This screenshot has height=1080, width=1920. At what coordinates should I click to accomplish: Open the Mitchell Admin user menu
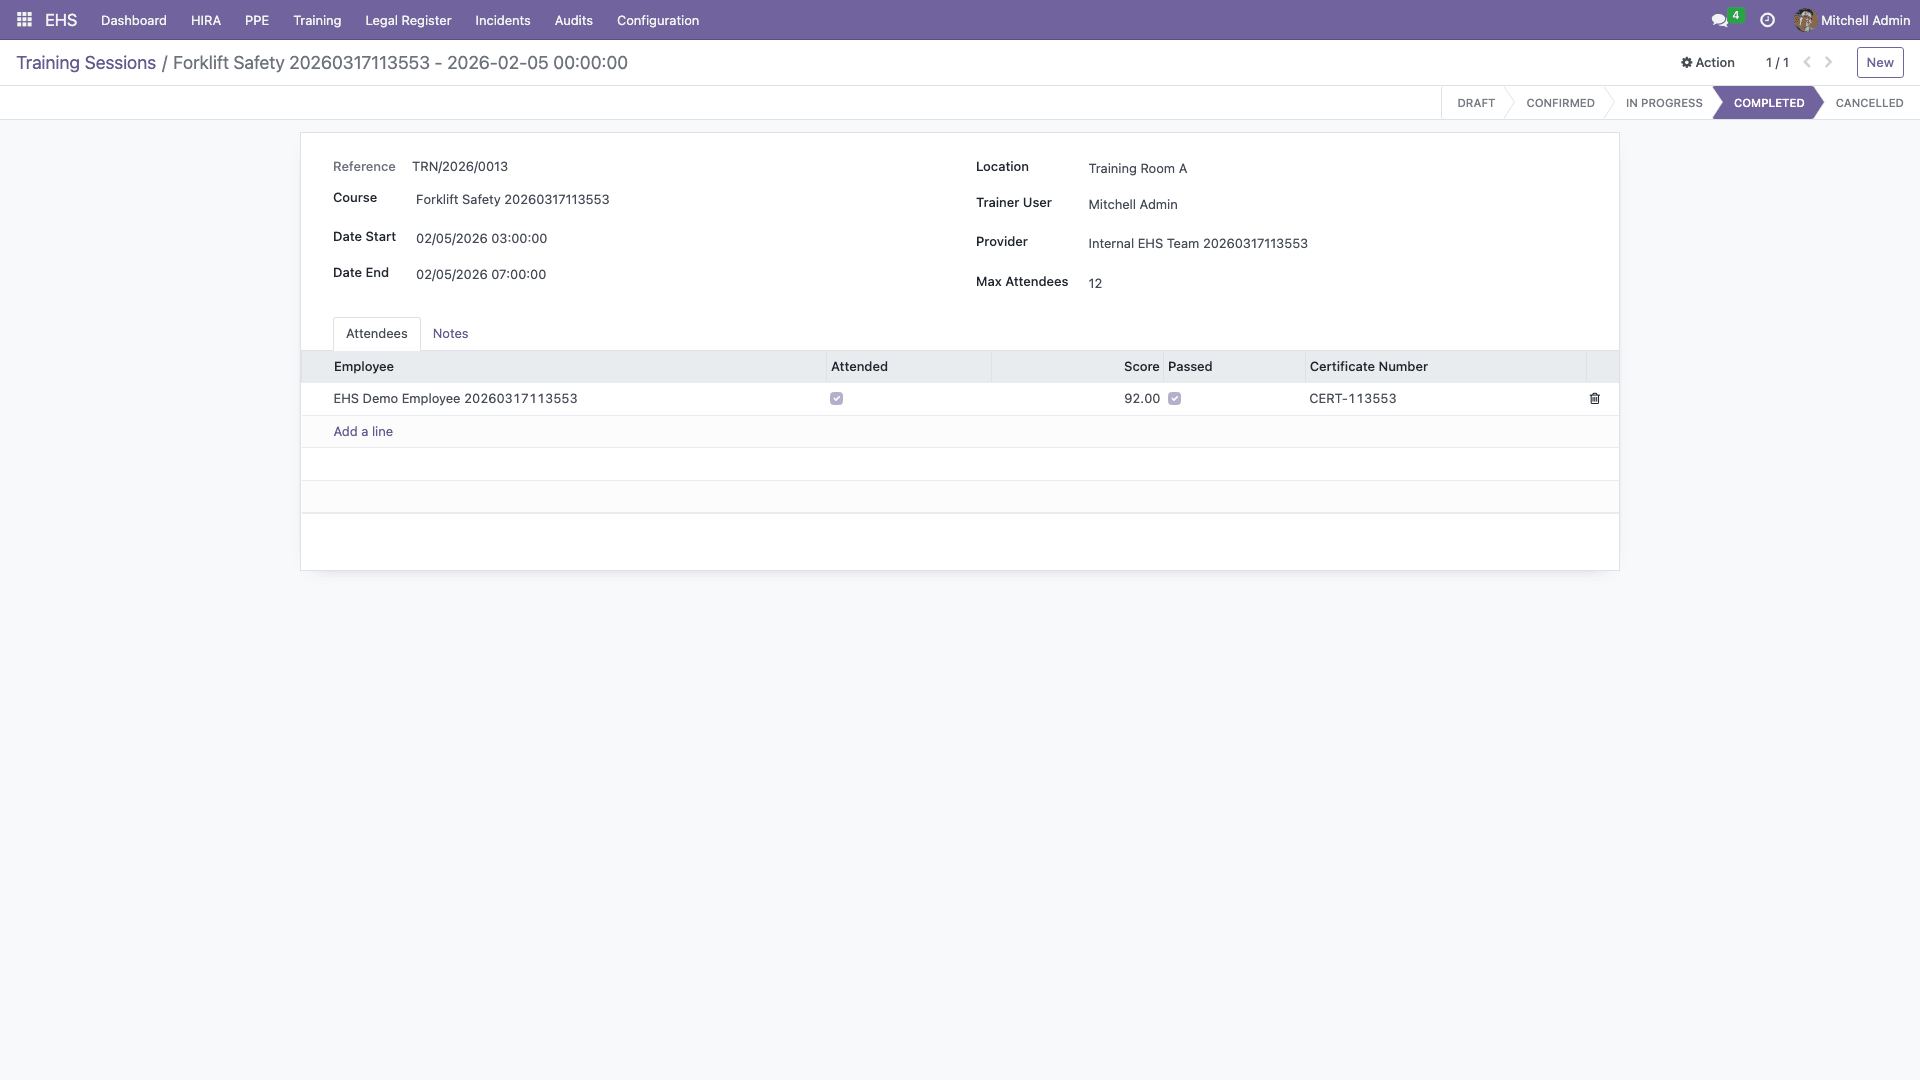point(1864,20)
